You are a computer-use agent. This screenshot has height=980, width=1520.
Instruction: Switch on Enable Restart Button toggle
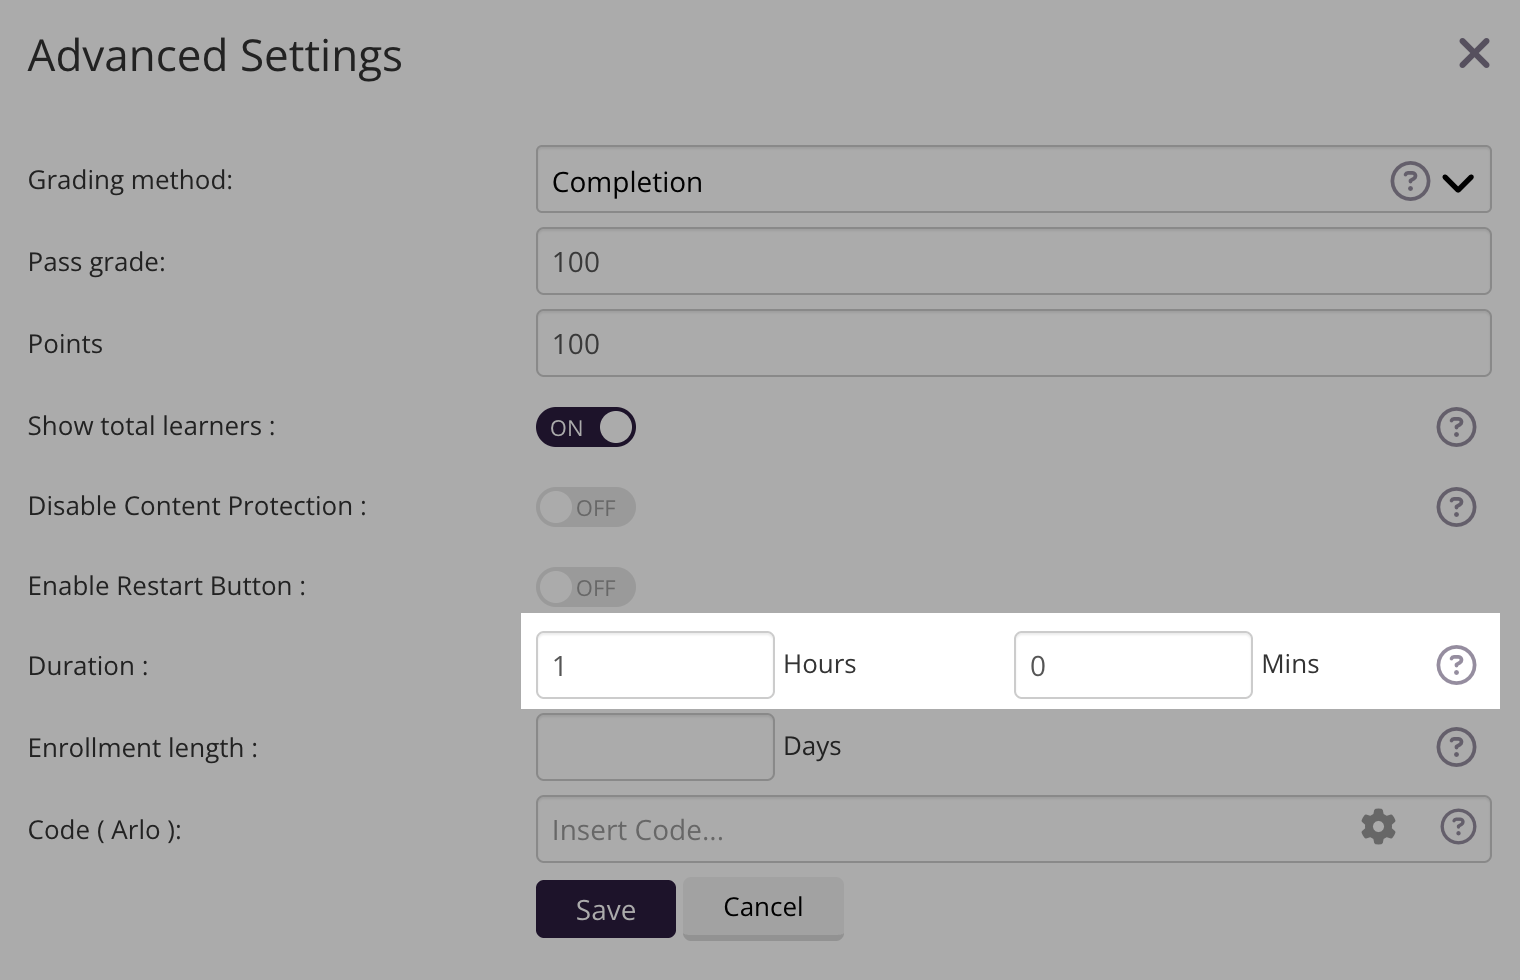[x=586, y=587]
